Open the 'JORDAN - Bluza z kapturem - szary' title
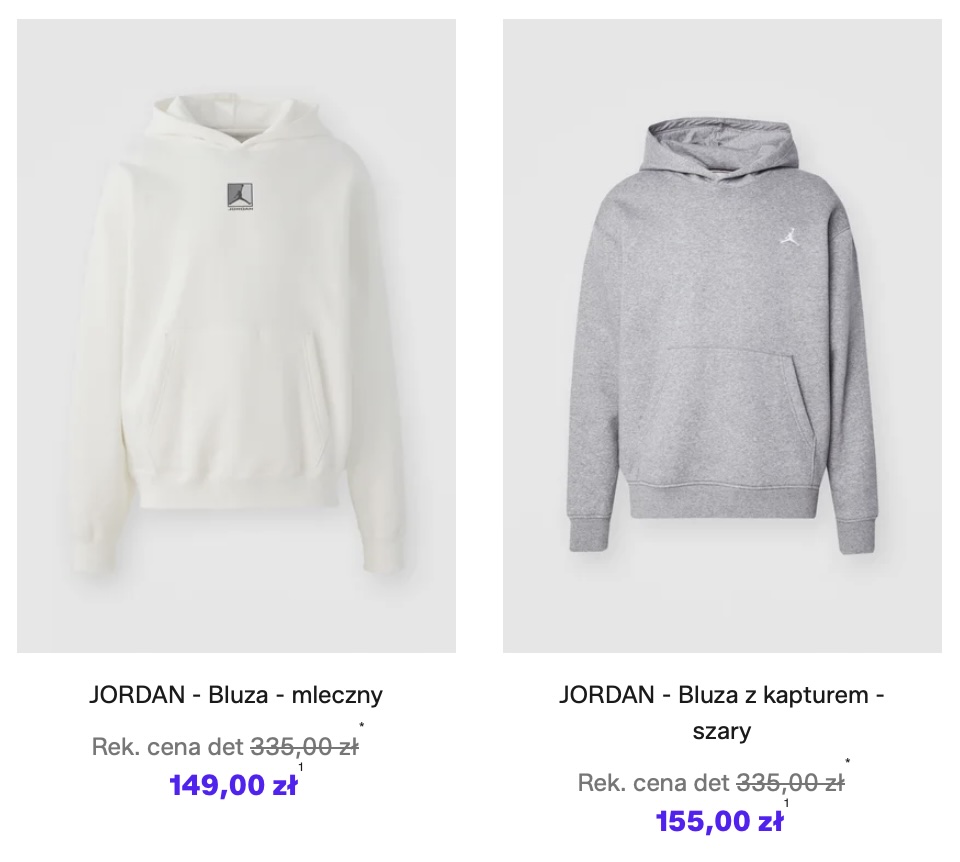Screen dimensions: 960x862 722,713
